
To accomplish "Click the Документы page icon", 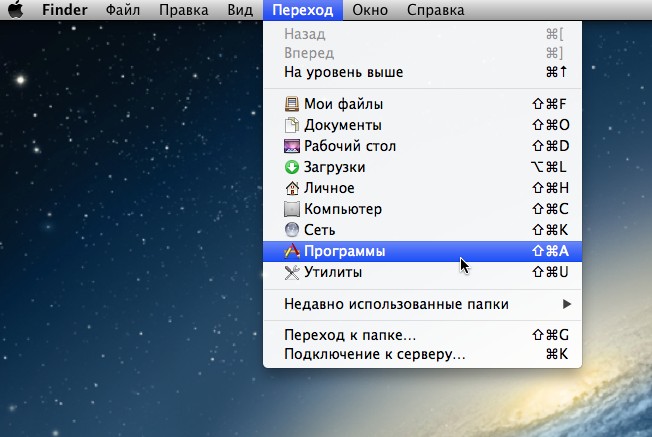I will click(x=291, y=125).
